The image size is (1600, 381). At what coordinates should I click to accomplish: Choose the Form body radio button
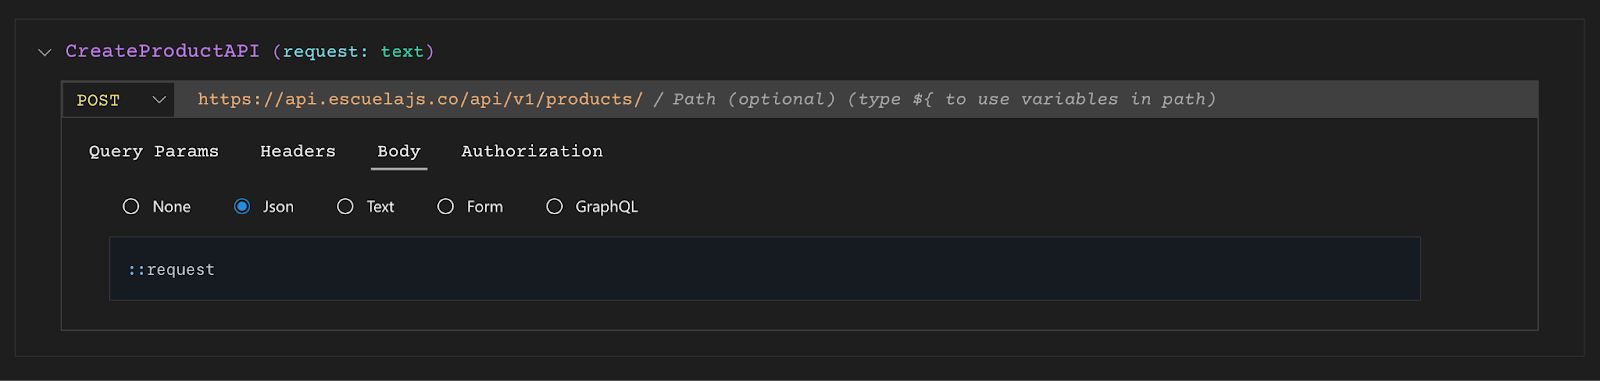click(446, 206)
